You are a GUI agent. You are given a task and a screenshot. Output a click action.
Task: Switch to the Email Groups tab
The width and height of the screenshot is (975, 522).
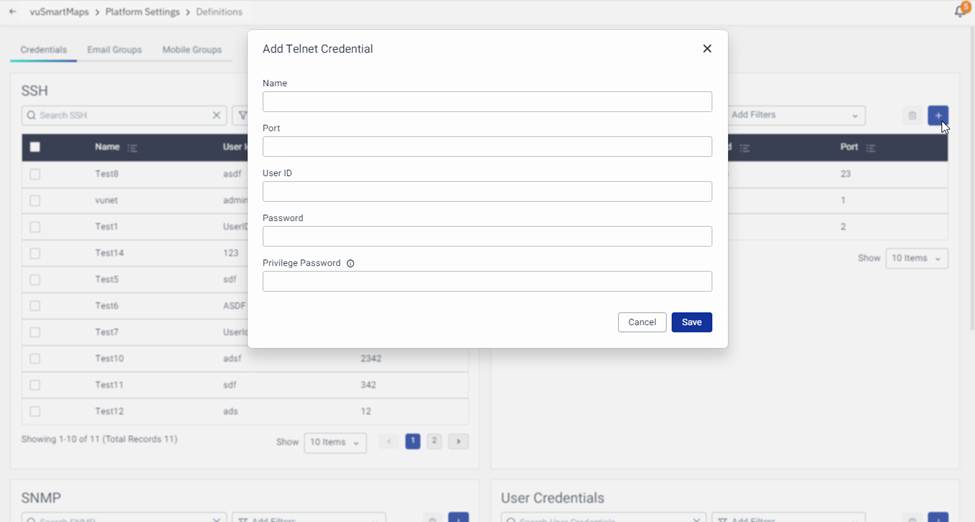coord(114,50)
